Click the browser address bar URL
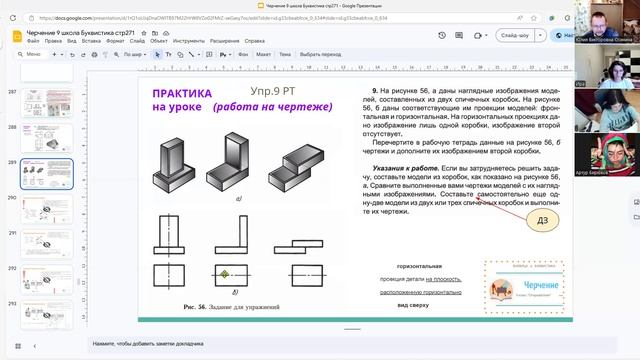The width and height of the screenshot is (640, 360). (x=213, y=18)
